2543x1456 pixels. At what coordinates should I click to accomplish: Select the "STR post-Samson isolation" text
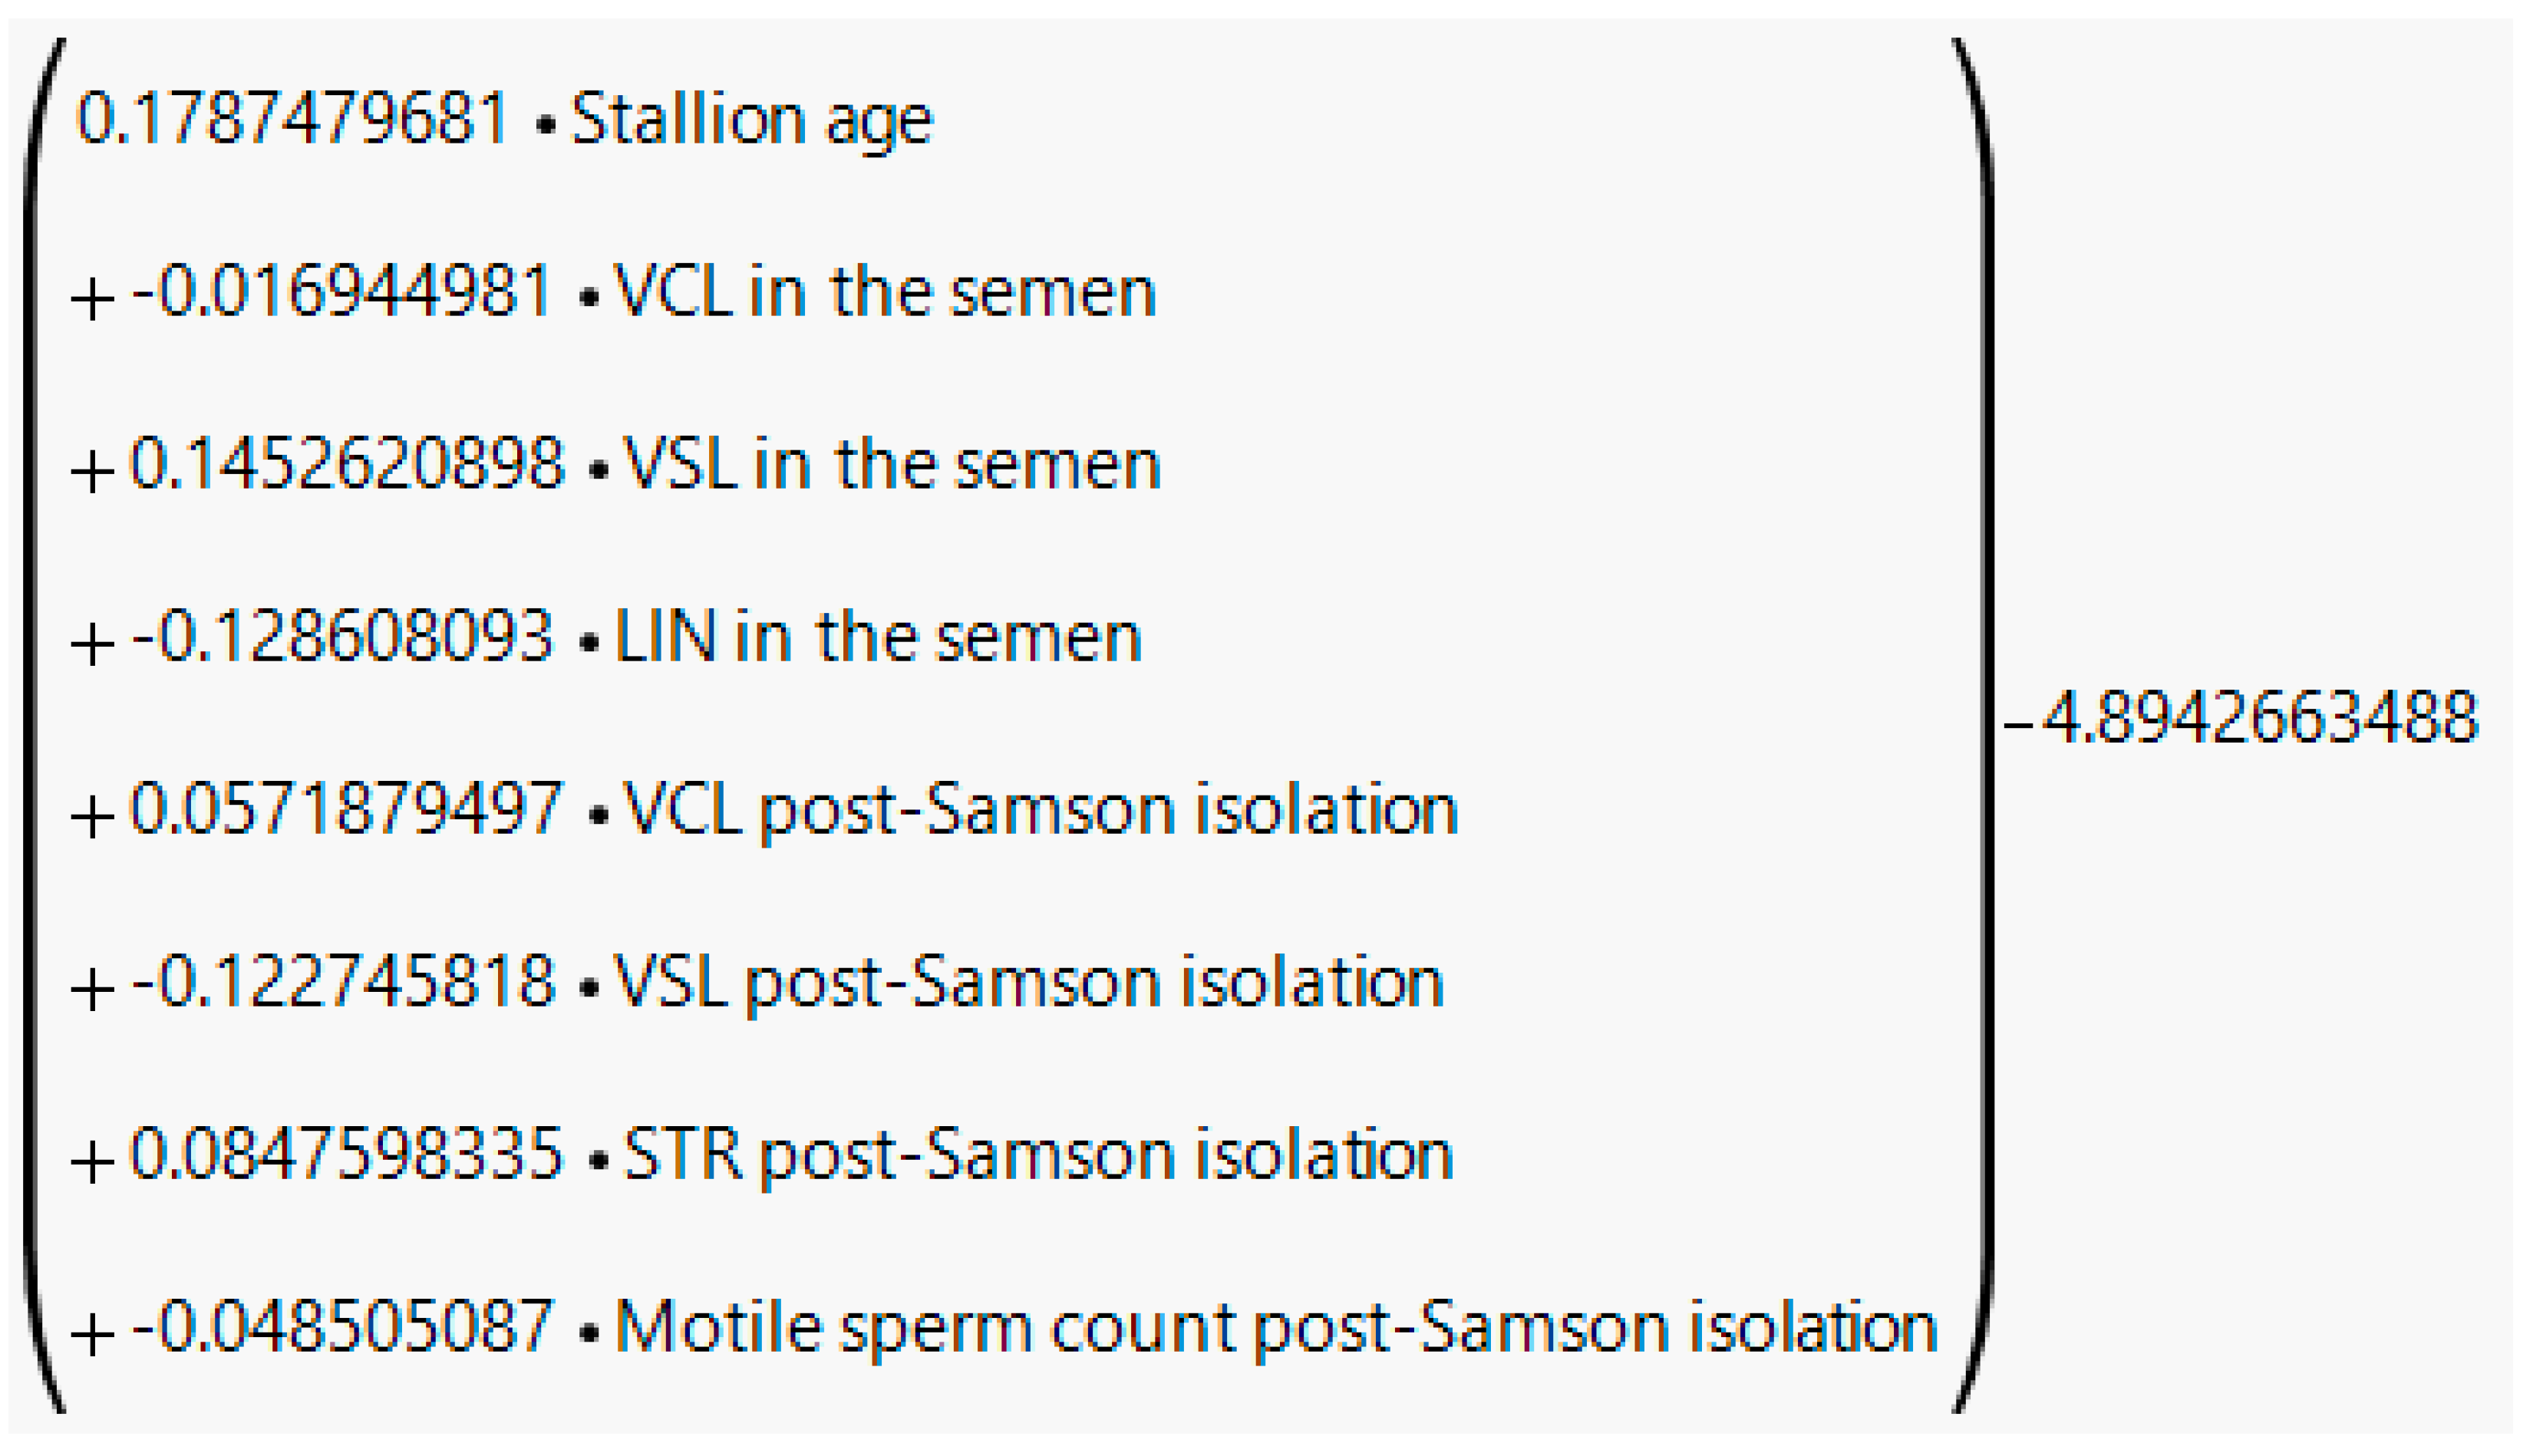tap(1038, 1155)
